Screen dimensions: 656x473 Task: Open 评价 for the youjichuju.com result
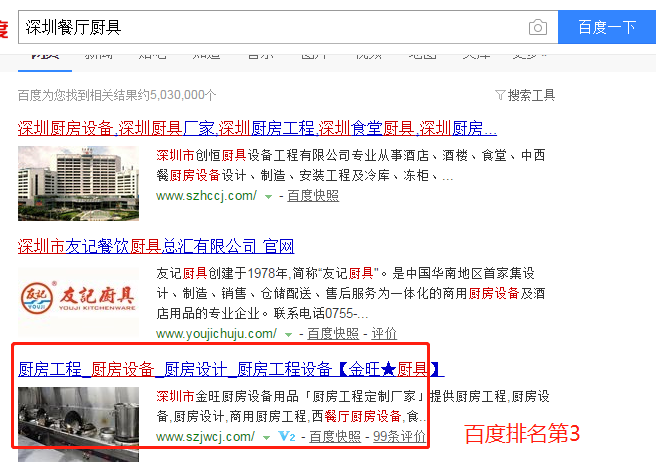pos(384,334)
